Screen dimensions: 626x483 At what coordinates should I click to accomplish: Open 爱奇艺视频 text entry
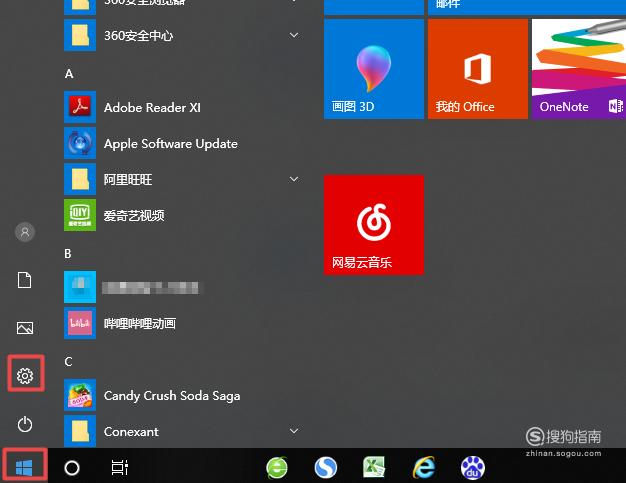(x=134, y=216)
